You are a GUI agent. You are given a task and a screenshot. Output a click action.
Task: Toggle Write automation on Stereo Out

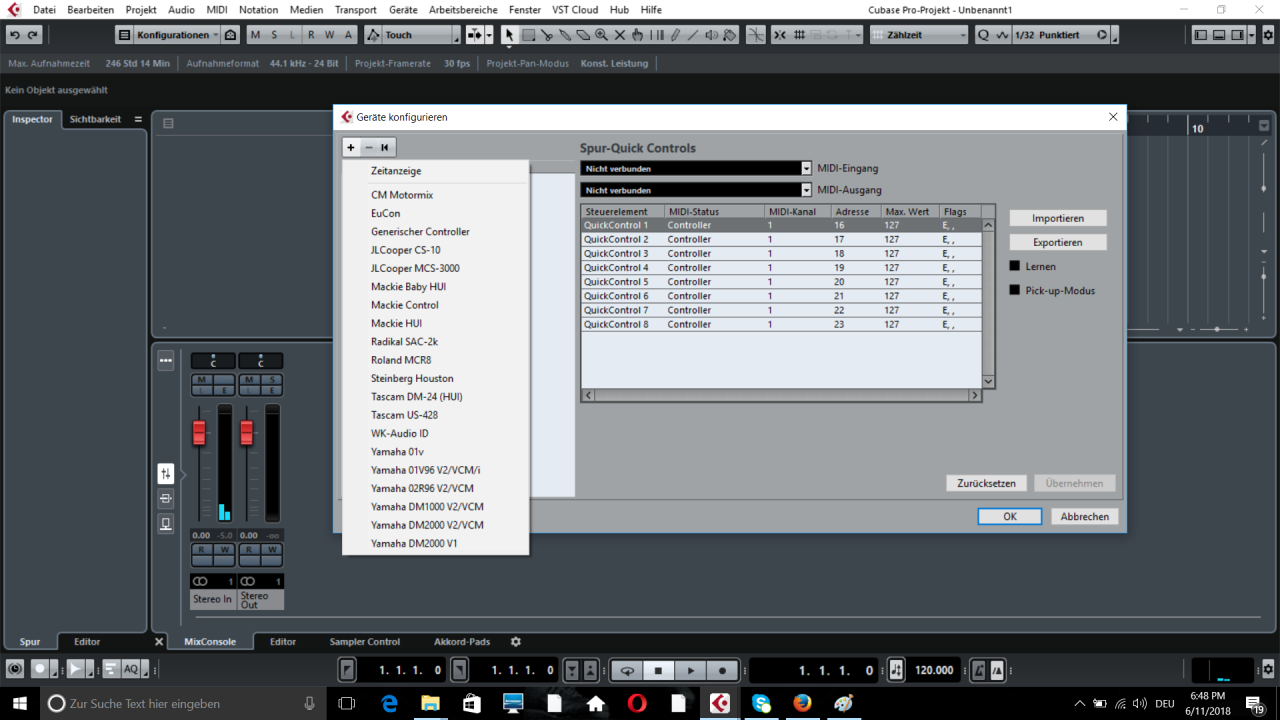(x=271, y=550)
